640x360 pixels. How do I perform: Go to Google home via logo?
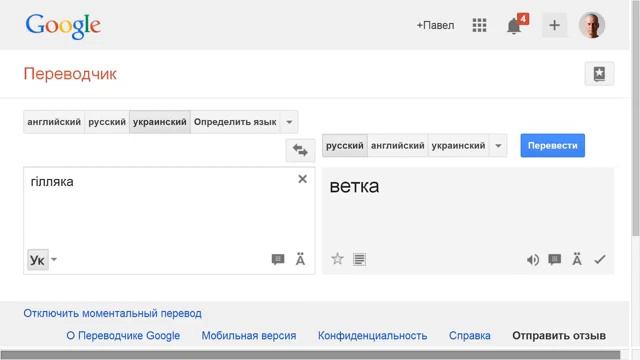(x=63, y=26)
